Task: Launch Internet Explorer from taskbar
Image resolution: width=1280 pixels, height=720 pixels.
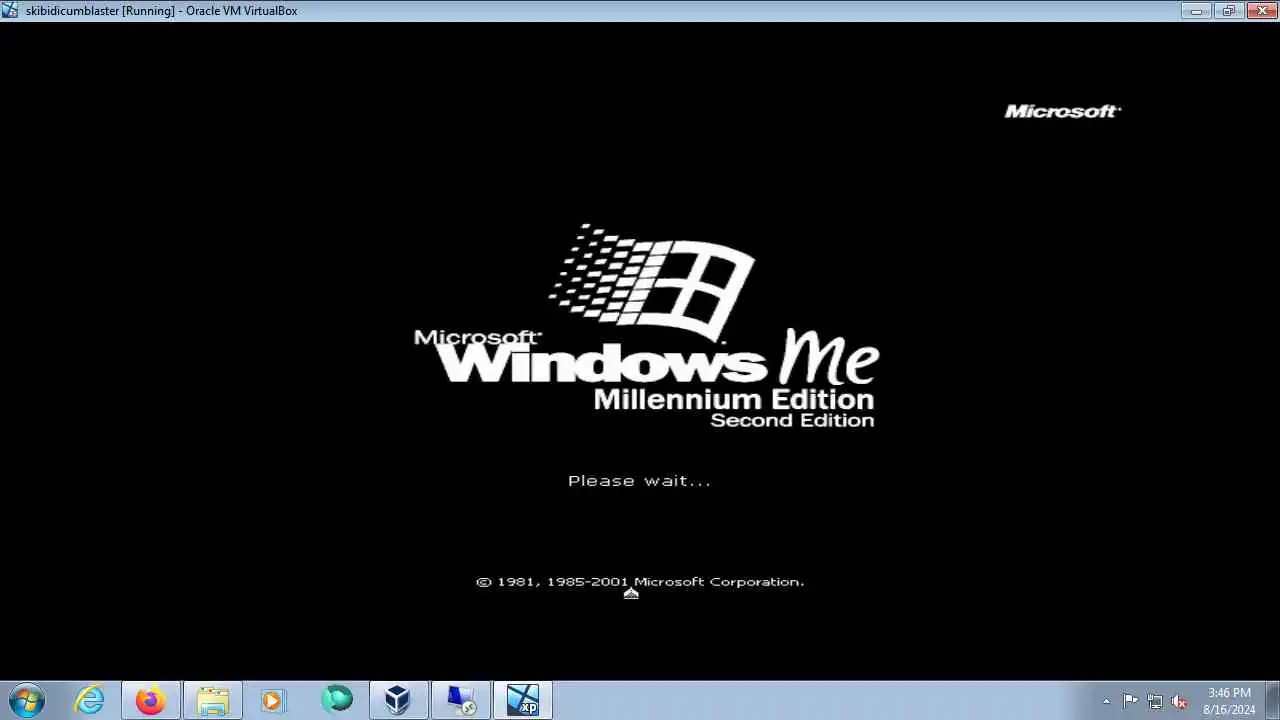Action: point(90,700)
